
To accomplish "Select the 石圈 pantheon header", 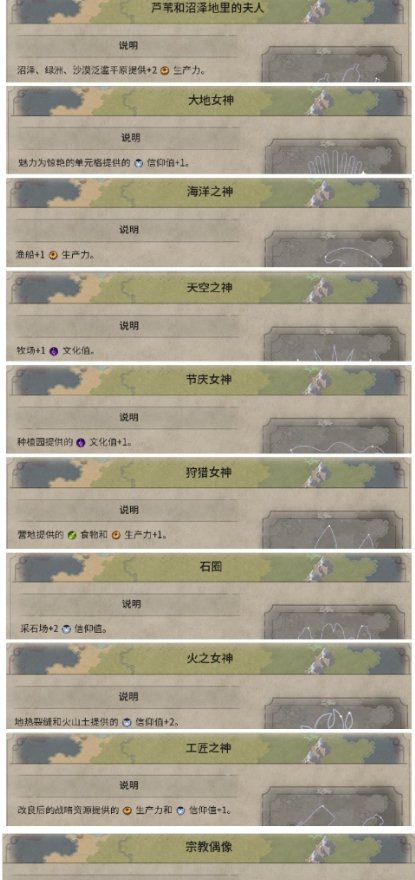I will point(209,566).
